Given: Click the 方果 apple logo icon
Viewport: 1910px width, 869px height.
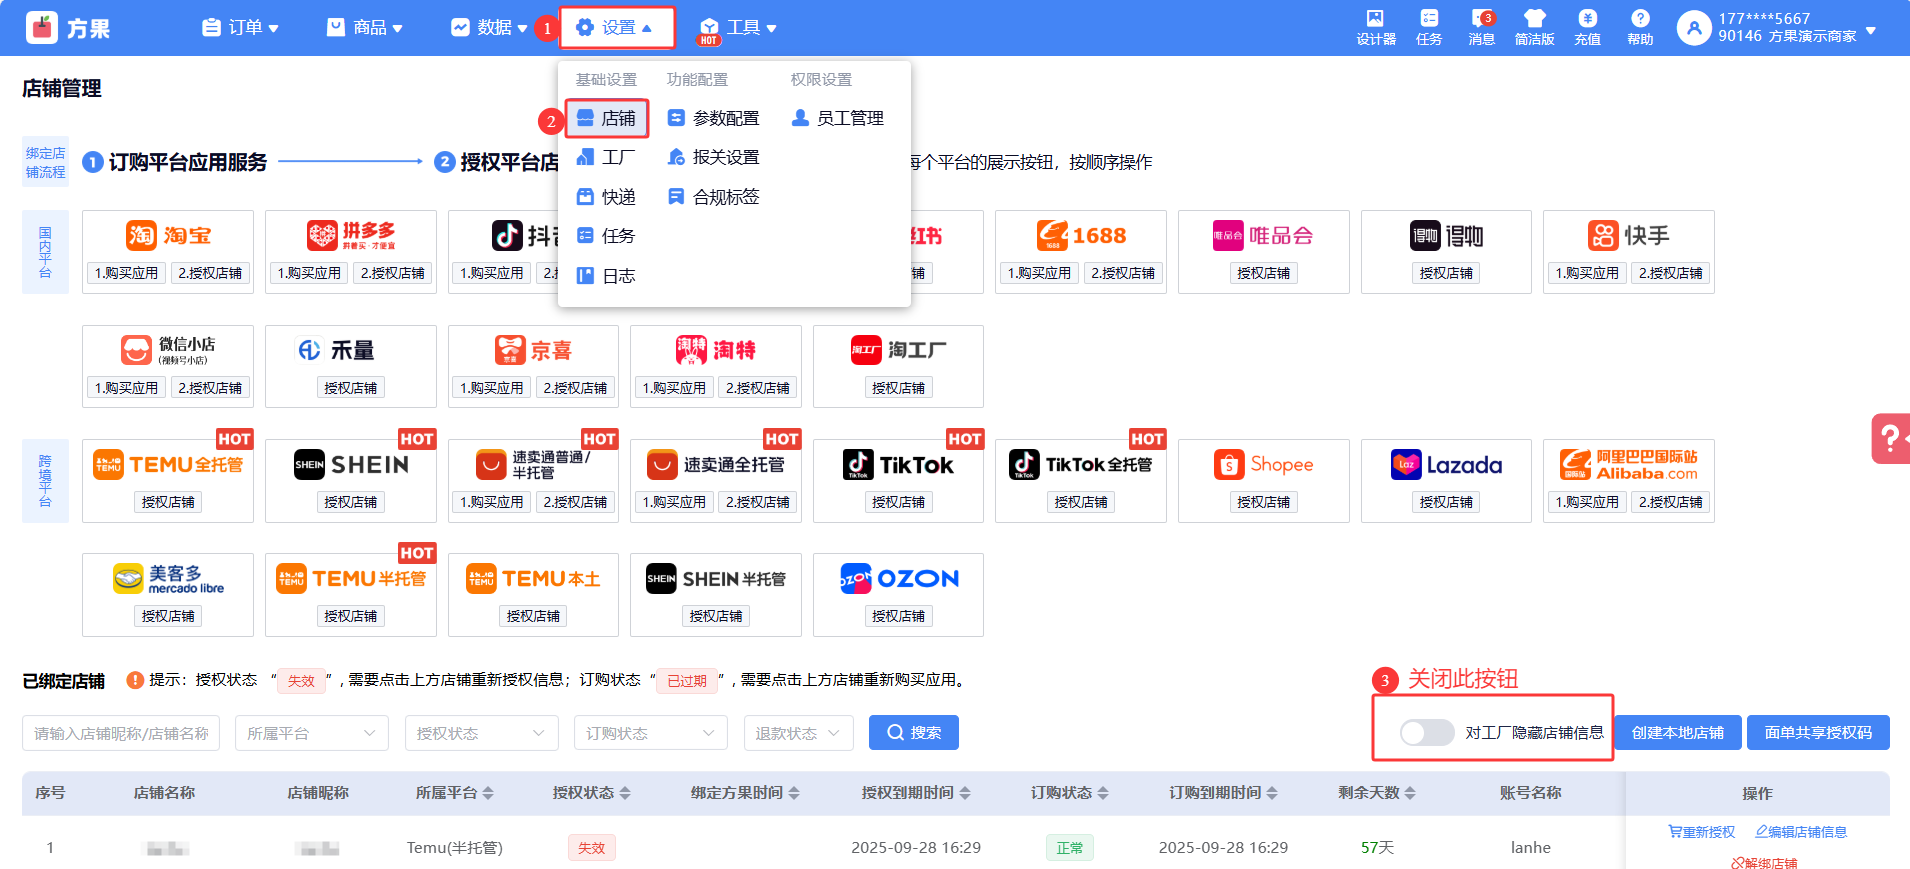Looking at the screenshot, I should (42, 28).
